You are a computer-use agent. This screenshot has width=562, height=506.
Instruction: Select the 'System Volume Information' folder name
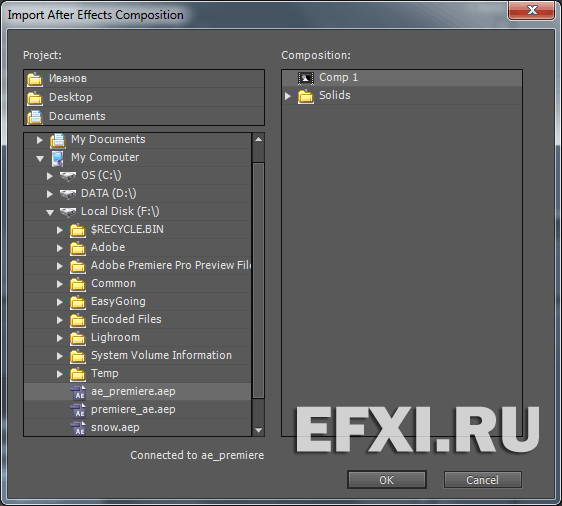point(161,355)
